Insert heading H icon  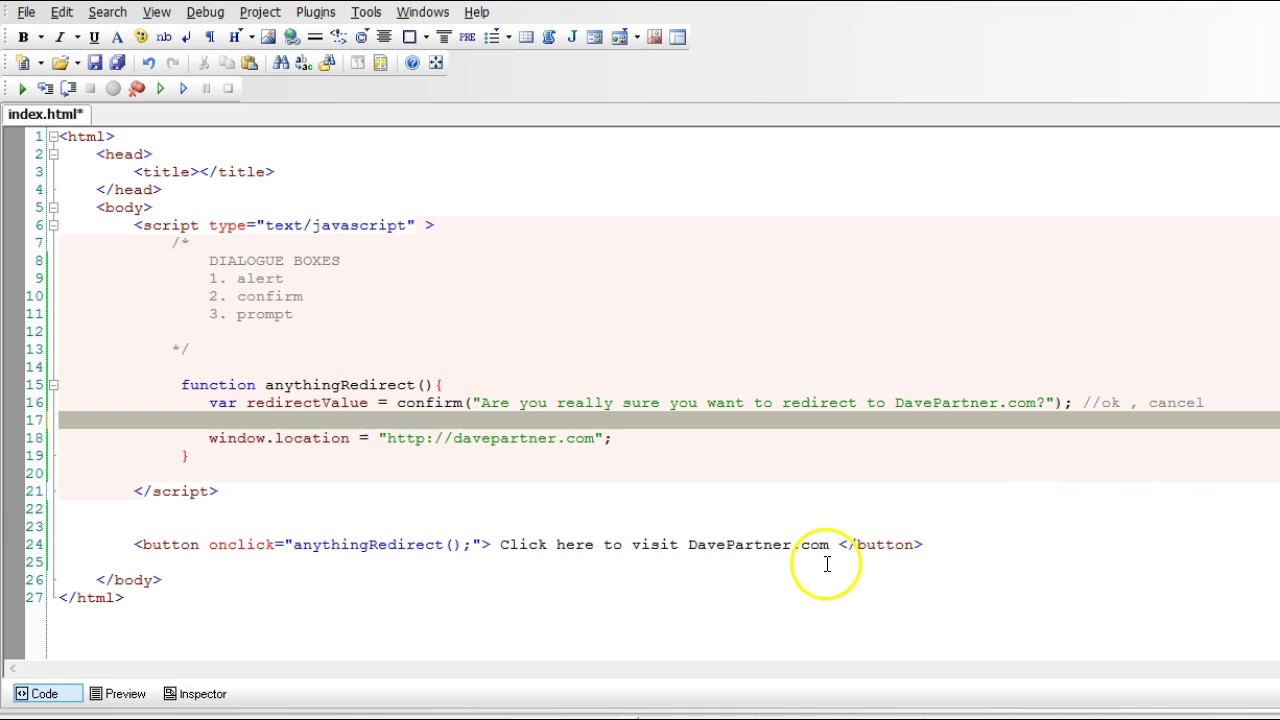pos(235,37)
